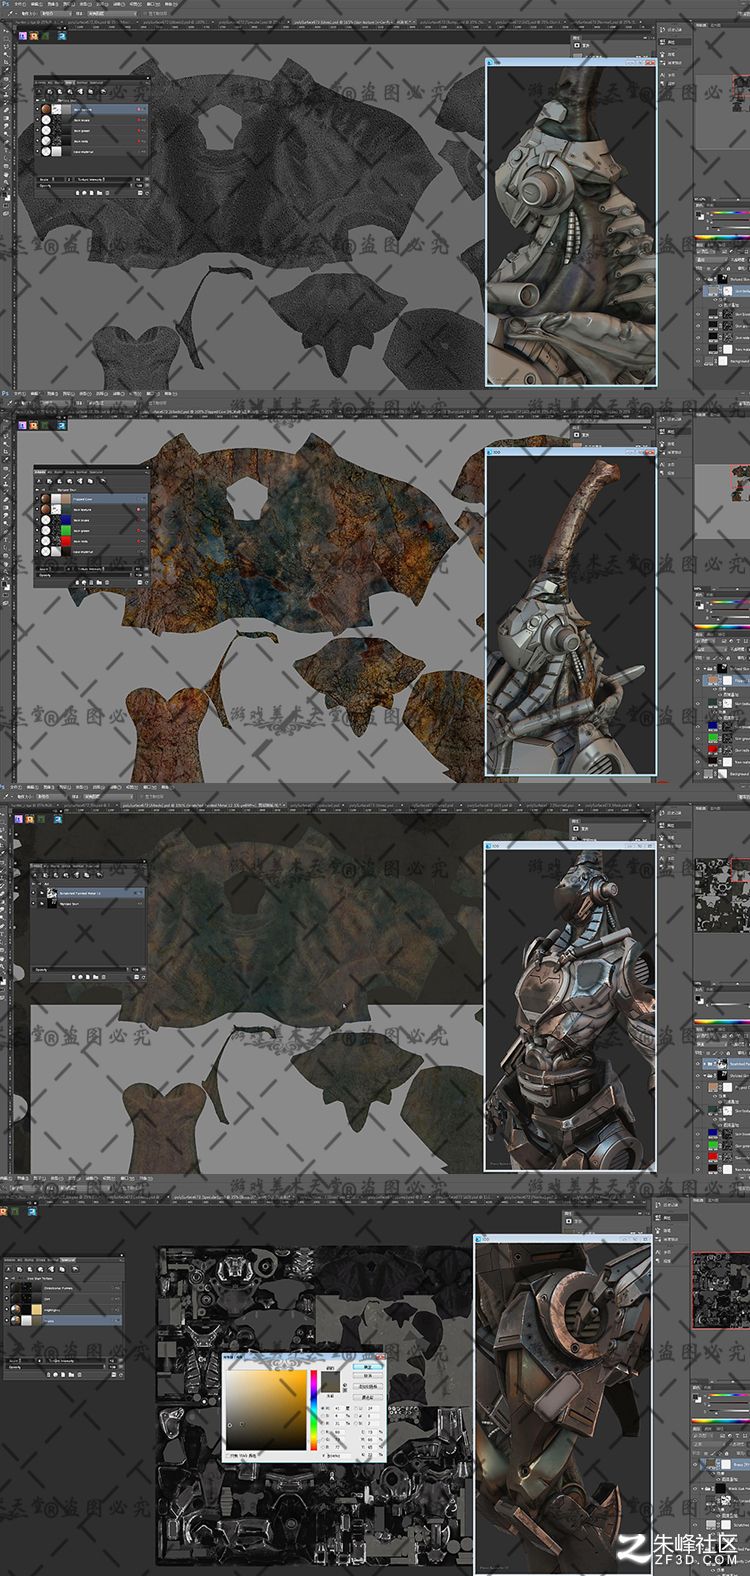Click foreground color swatch in rust screenshot toolbar

(x=4, y=583)
